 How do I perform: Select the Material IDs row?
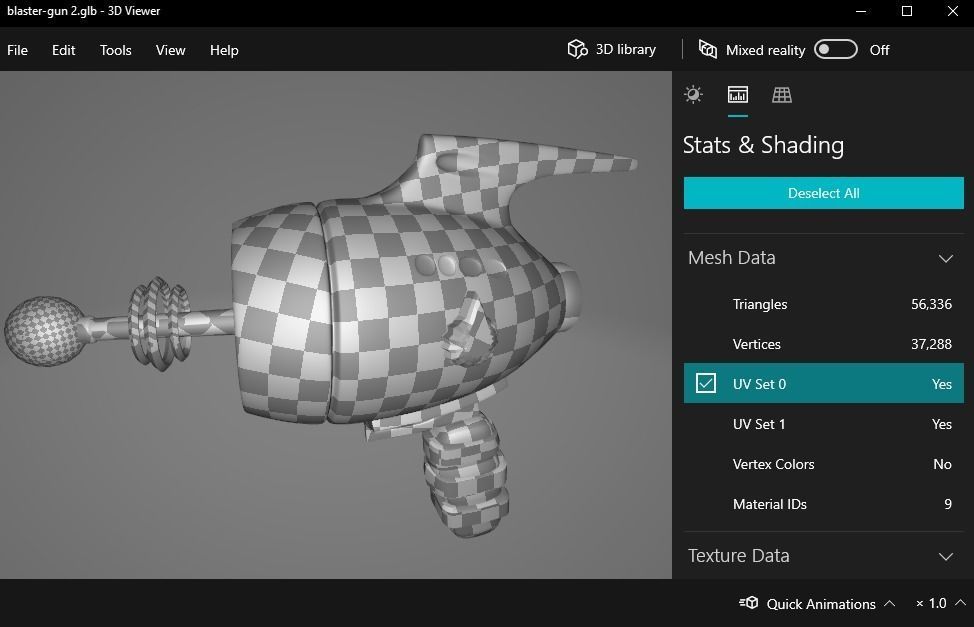click(824, 504)
